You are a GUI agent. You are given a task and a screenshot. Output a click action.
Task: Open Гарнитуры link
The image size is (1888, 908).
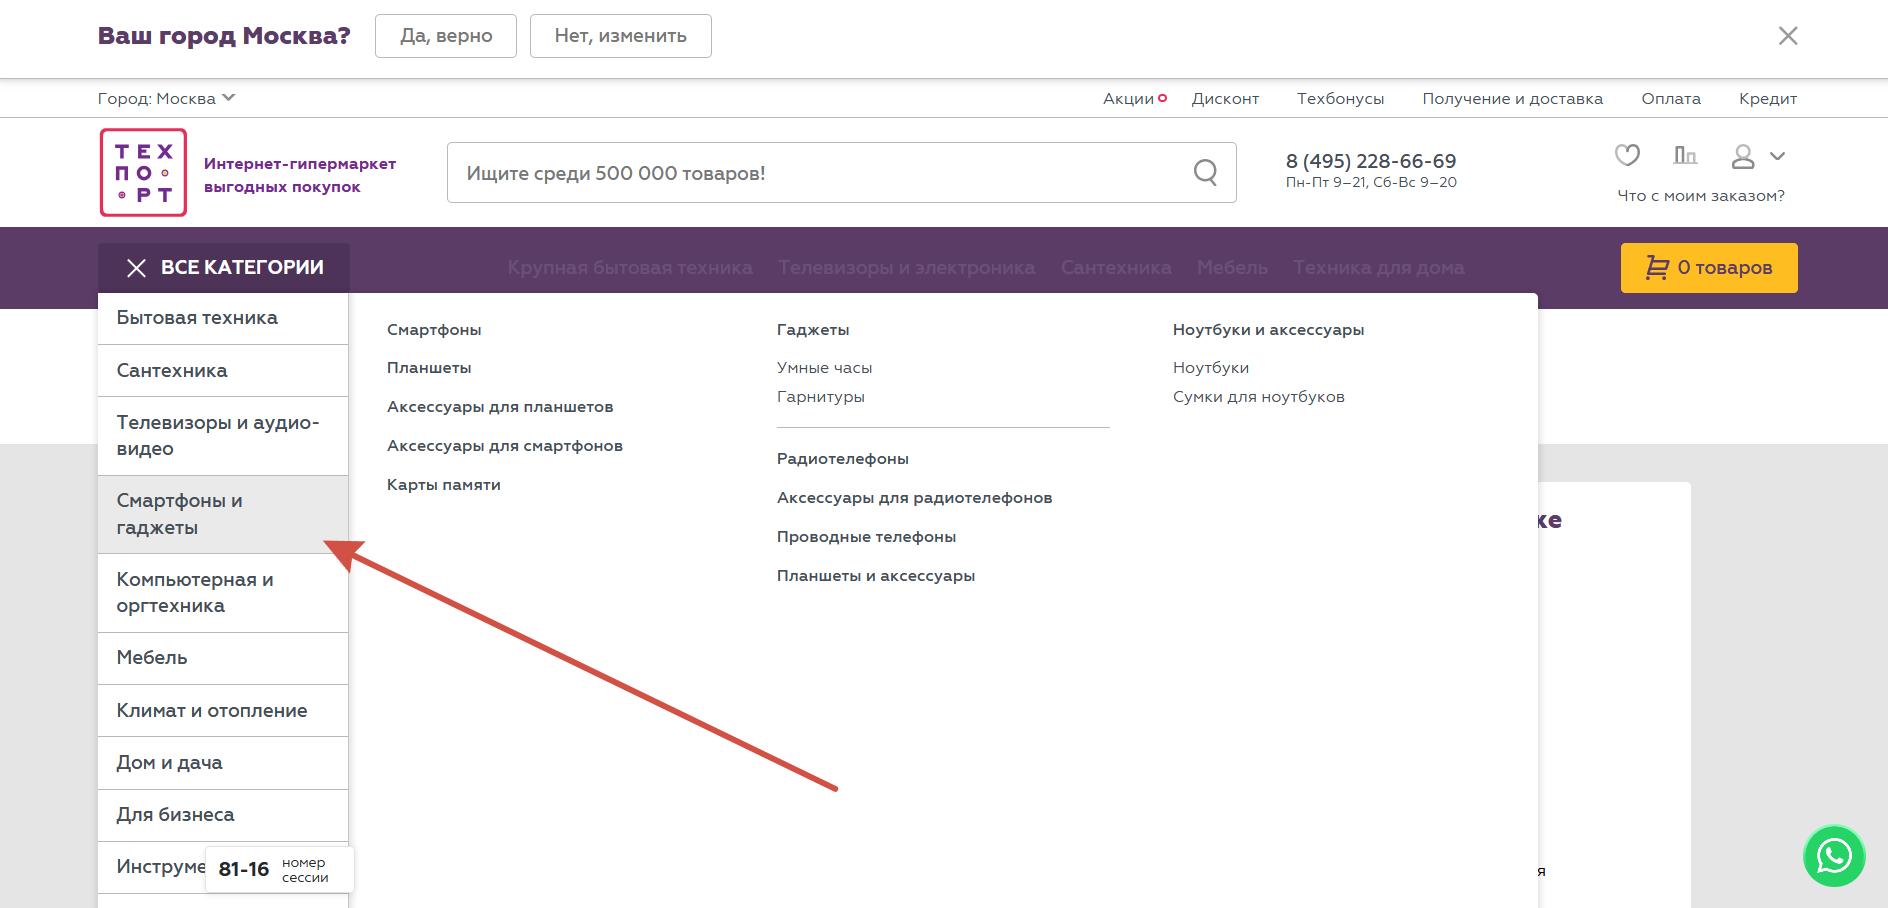[821, 397]
